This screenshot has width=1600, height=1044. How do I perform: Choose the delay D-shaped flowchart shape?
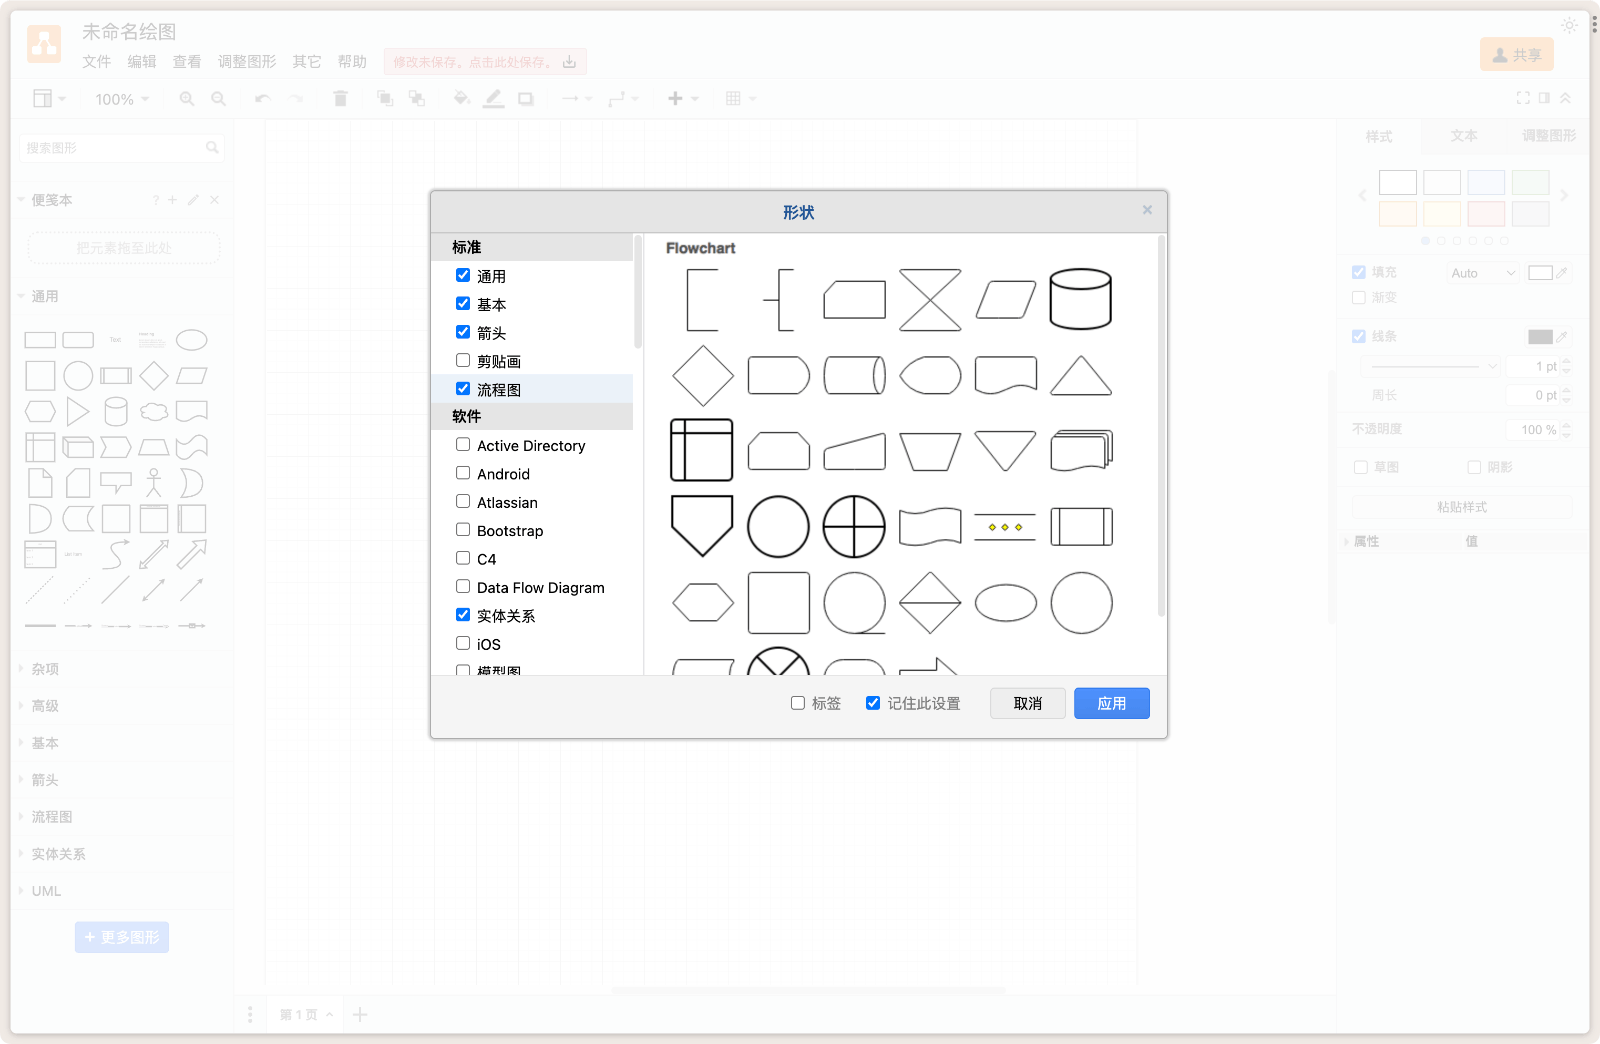[x=779, y=376]
